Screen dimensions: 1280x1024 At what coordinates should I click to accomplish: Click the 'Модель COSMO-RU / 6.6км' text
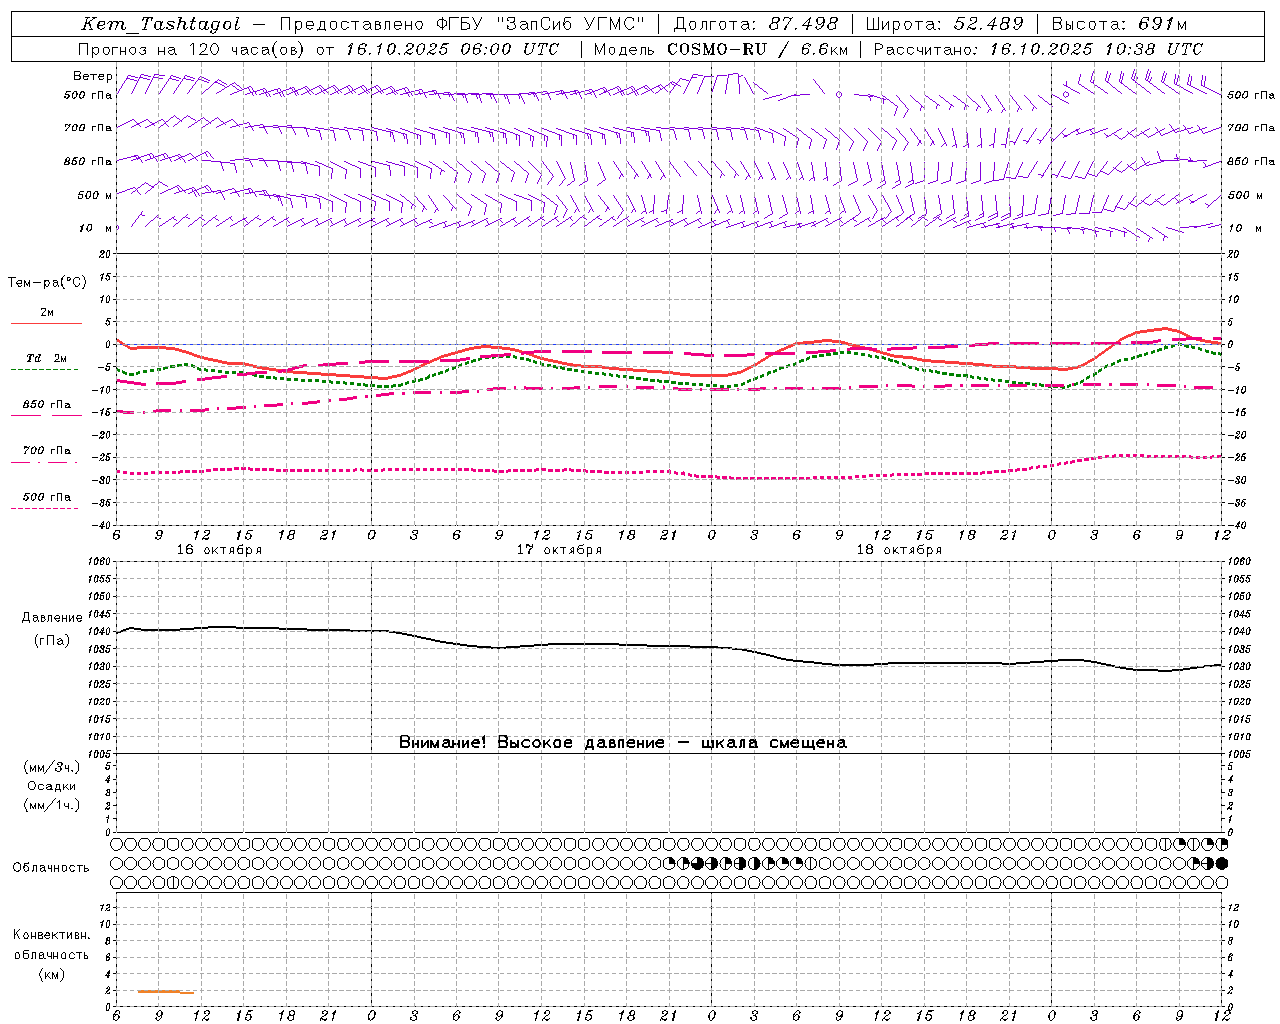721,49
